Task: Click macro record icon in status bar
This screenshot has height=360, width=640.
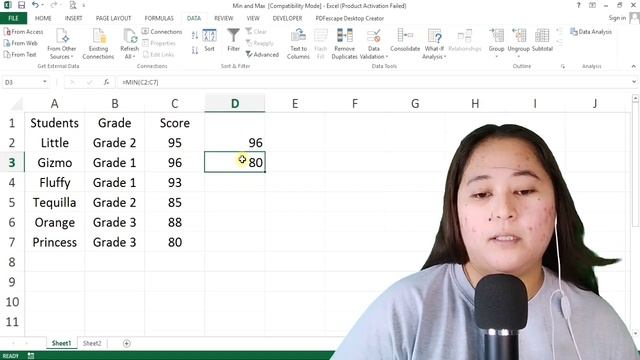Action: point(31,356)
